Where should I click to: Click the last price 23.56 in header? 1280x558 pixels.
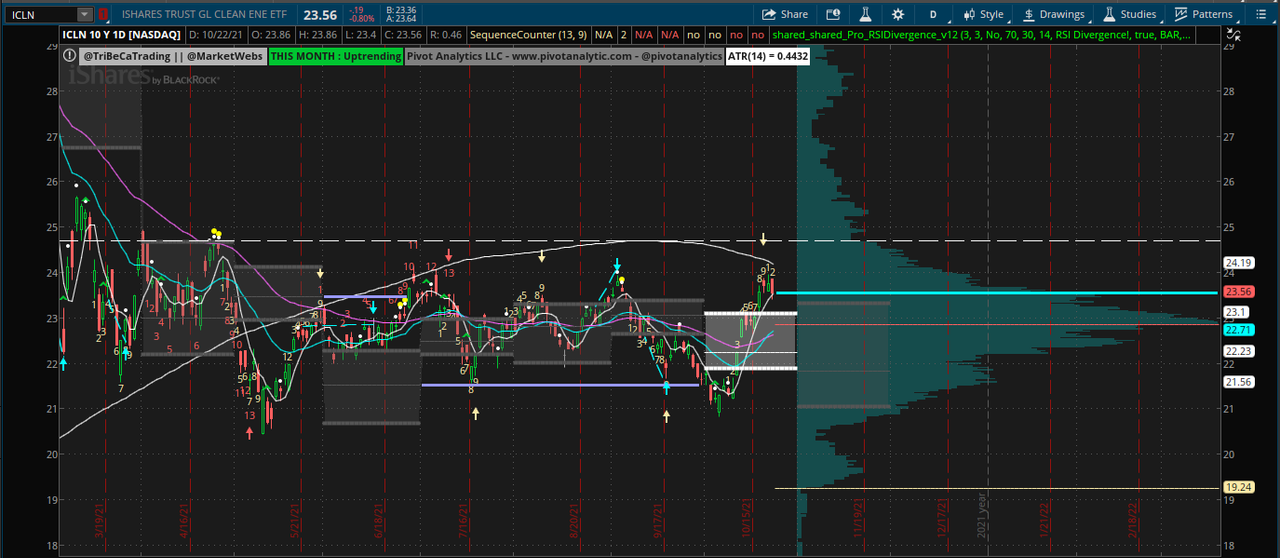[320, 15]
